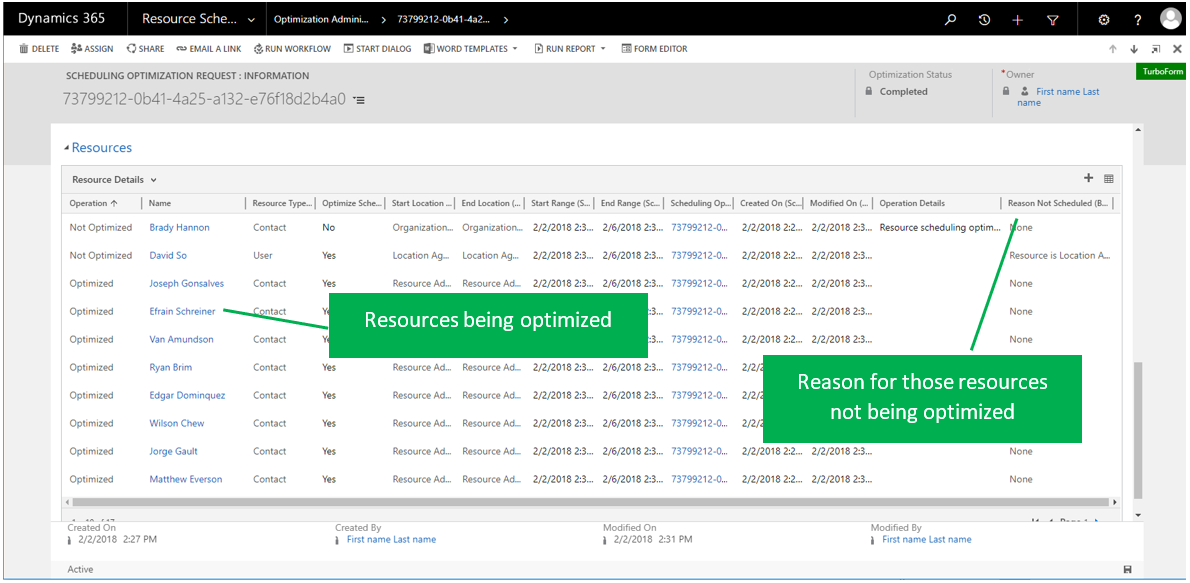Click the Delete command
1190x583 pixels.
39,49
